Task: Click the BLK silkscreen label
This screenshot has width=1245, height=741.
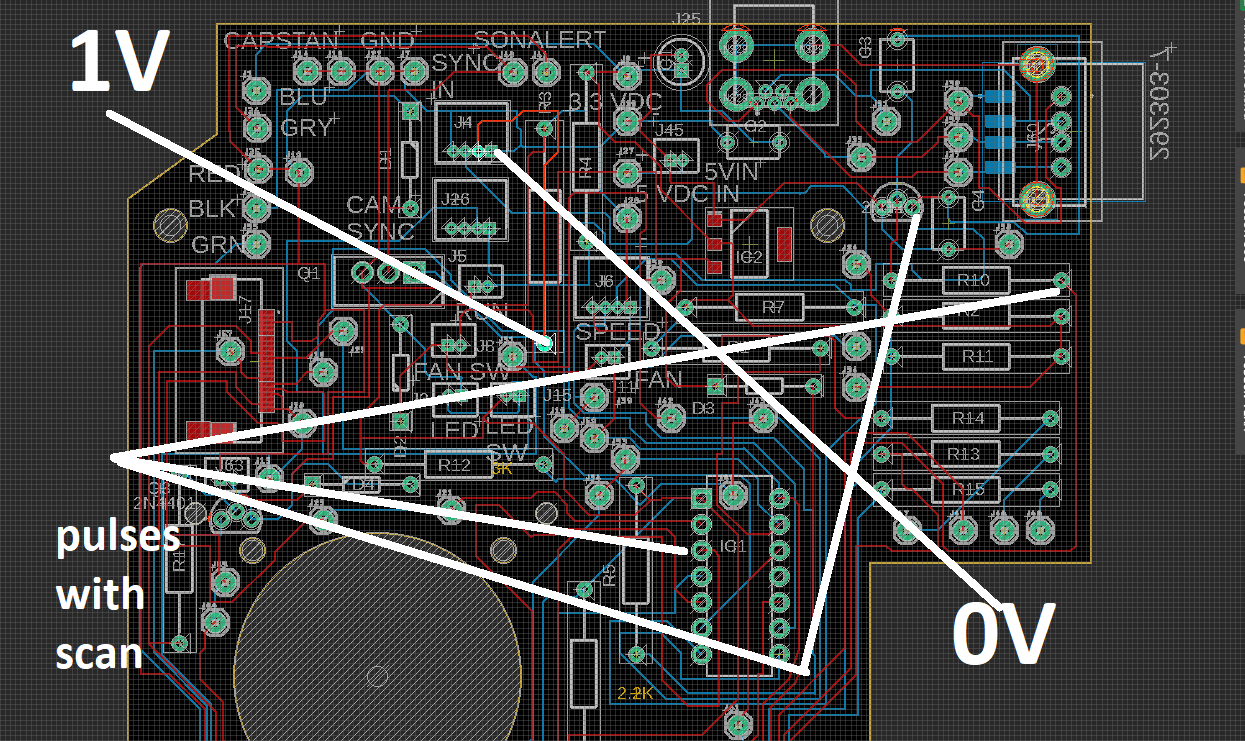Action: click(x=211, y=209)
